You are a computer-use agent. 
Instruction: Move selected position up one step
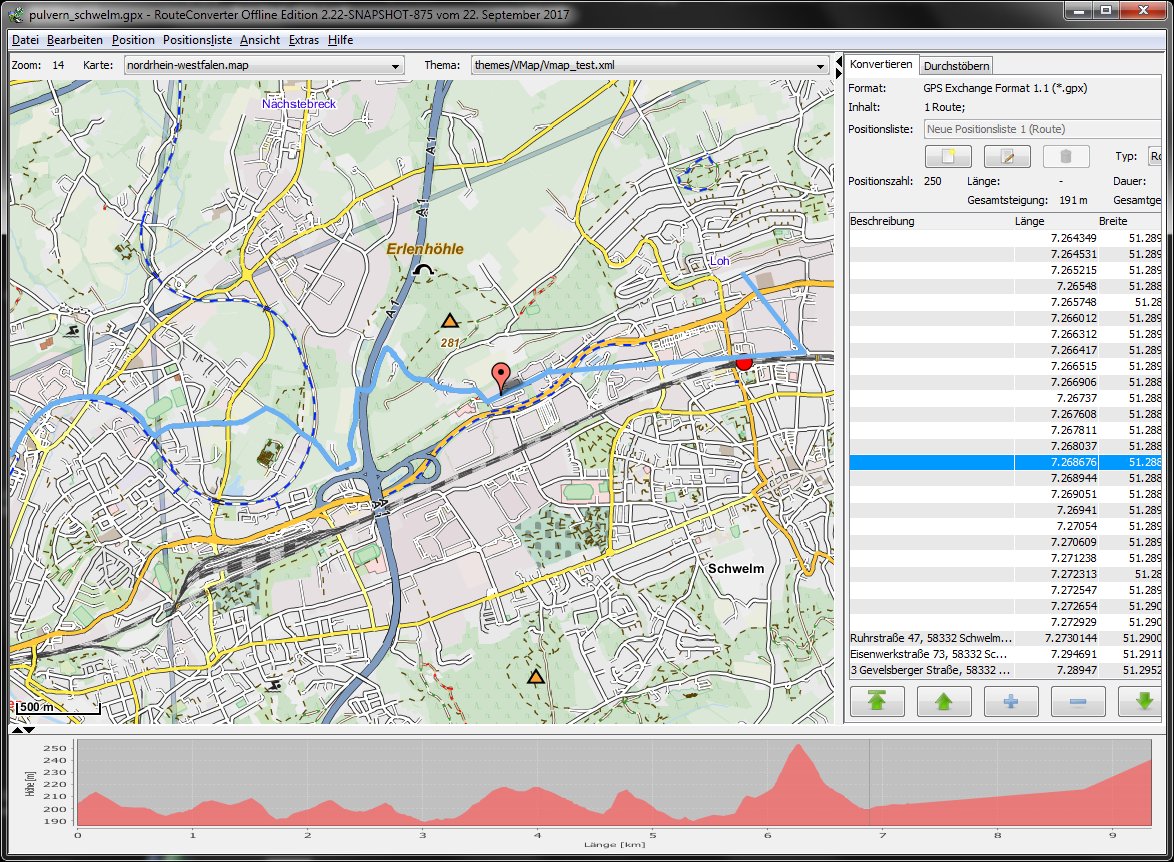943,701
